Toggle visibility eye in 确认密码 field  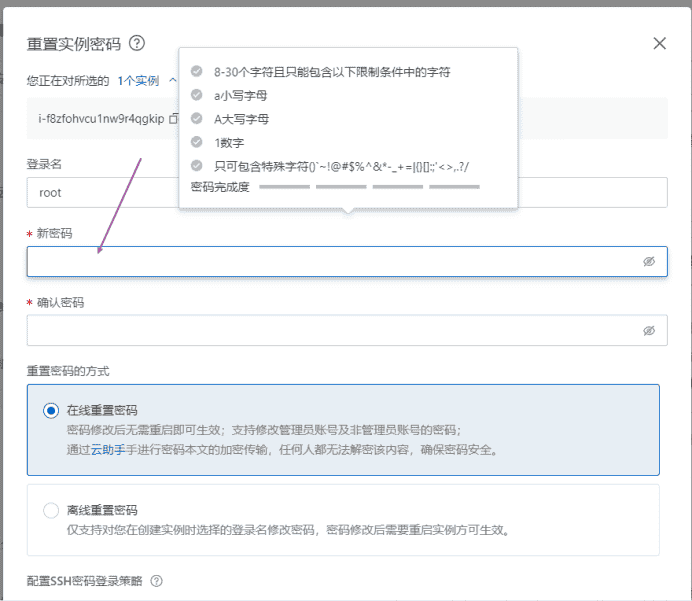coord(648,330)
